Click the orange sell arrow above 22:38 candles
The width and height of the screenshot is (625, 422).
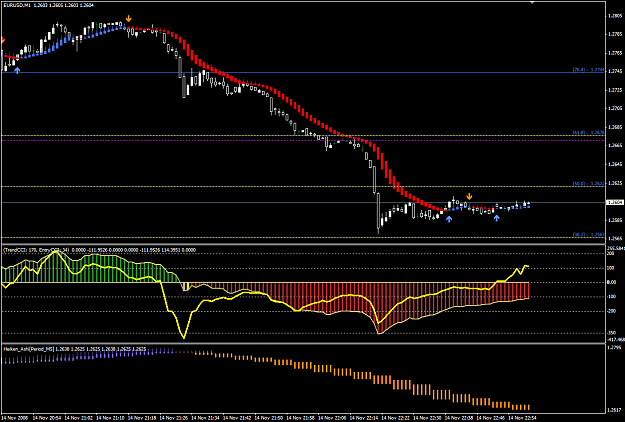point(470,196)
